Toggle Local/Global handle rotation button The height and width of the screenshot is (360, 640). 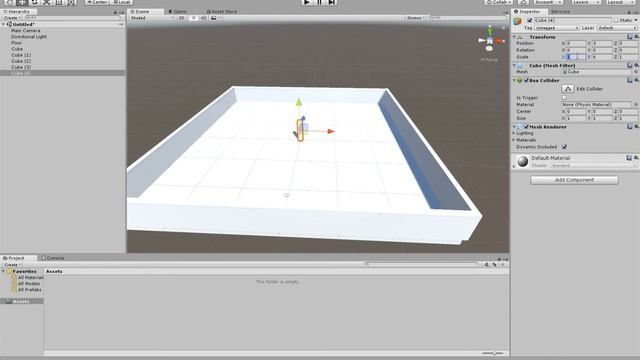click(121, 2)
